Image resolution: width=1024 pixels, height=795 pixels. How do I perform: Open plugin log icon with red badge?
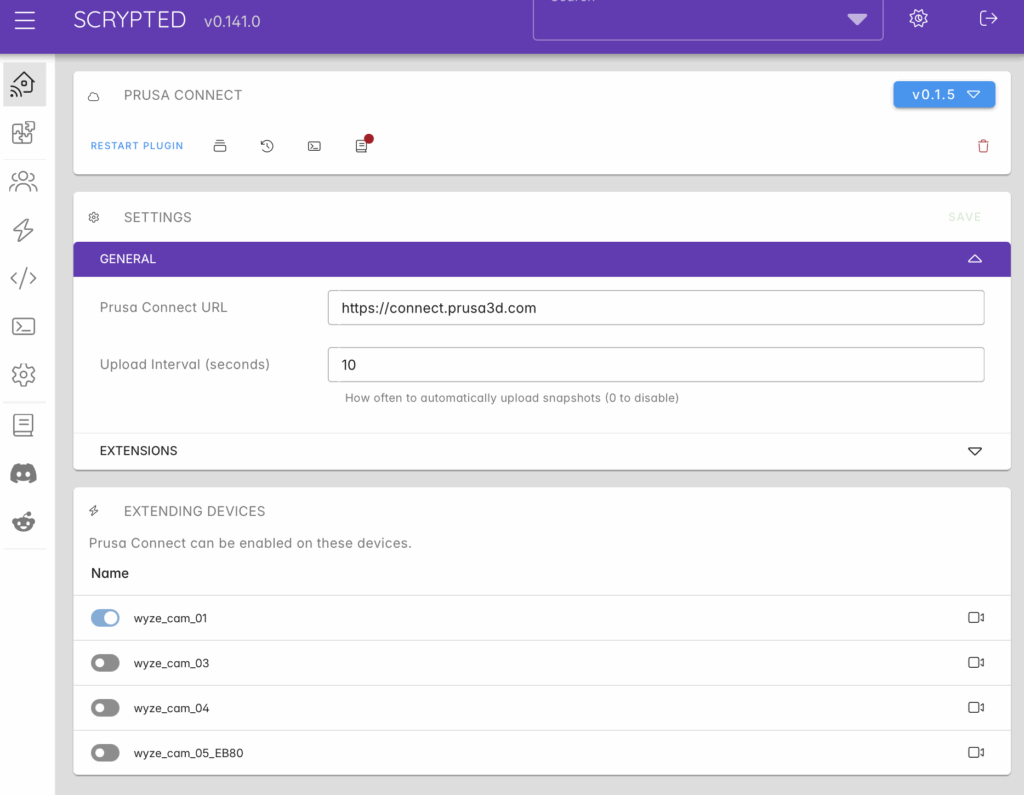pos(362,146)
